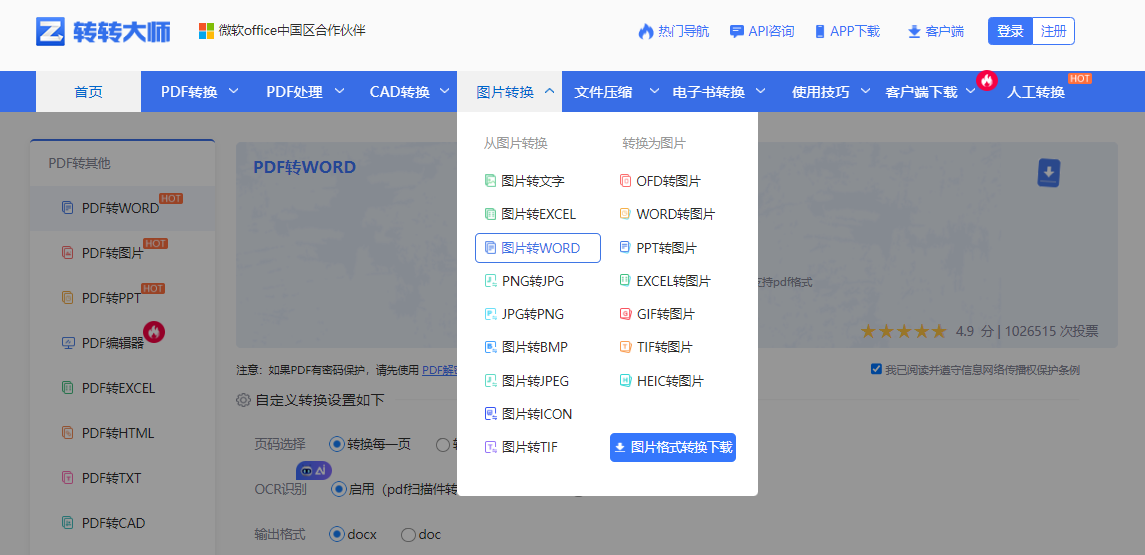Expand the PDF处理 menu chevron

[x=340, y=91]
